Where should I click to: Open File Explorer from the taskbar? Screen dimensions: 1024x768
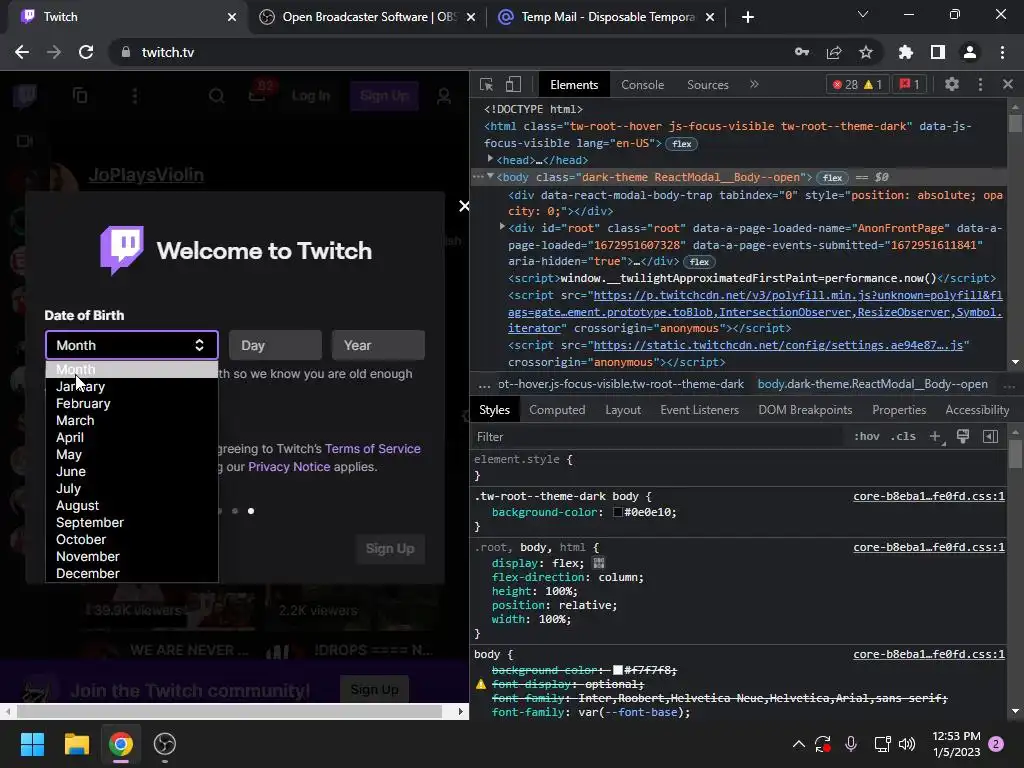tap(76, 744)
